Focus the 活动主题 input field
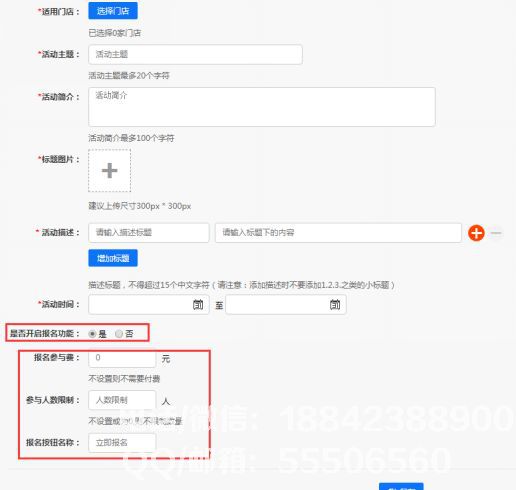The image size is (516, 490). [195, 54]
